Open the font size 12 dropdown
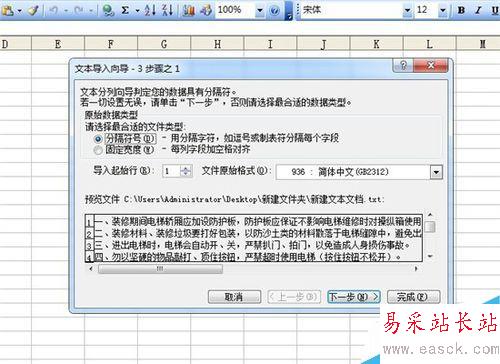This screenshot has width=500, height=364. (443, 11)
